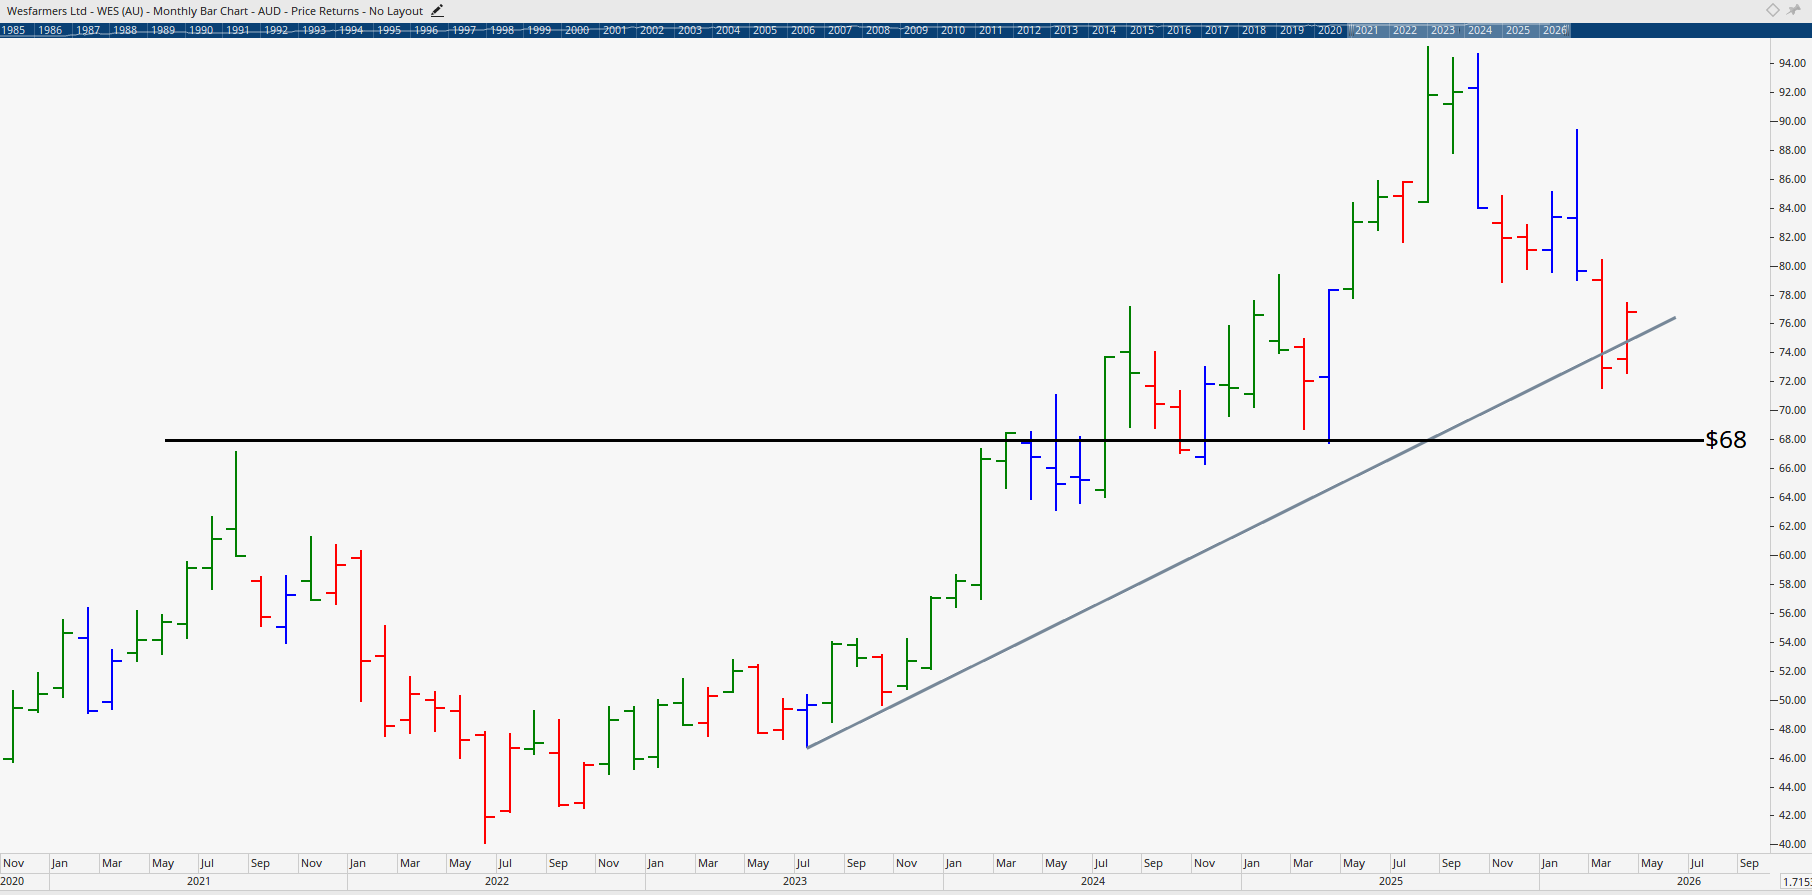
Task: Click the 44.00 price scale label
Action: (x=1792, y=787)
